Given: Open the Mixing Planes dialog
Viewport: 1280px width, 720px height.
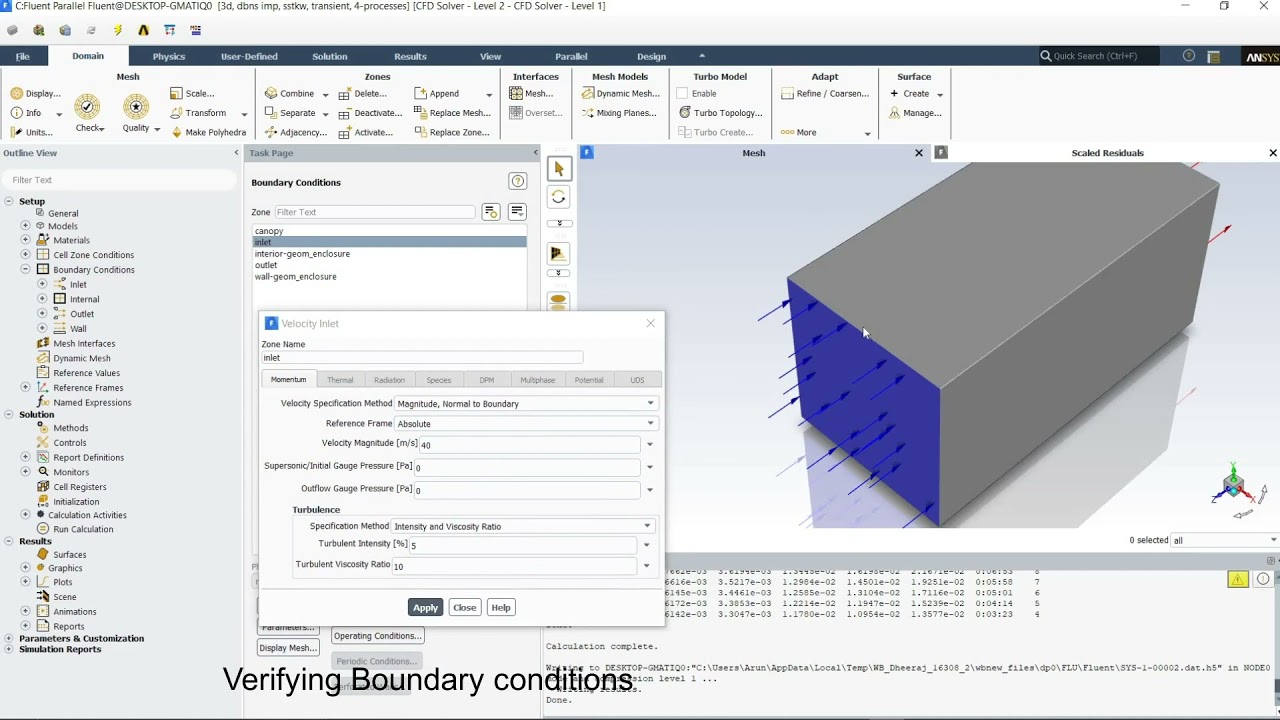Looking at the screenshot, I should [618, 113].
